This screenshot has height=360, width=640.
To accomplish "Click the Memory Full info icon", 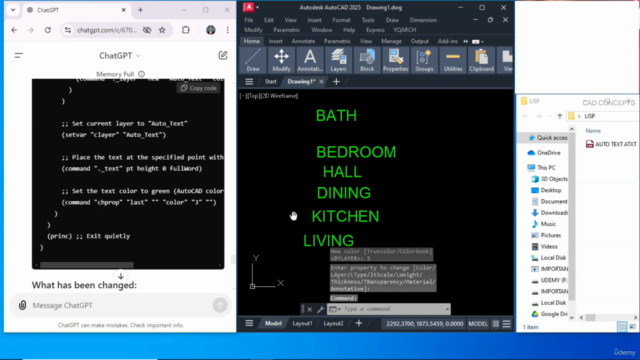I will (x=141, y=74).
